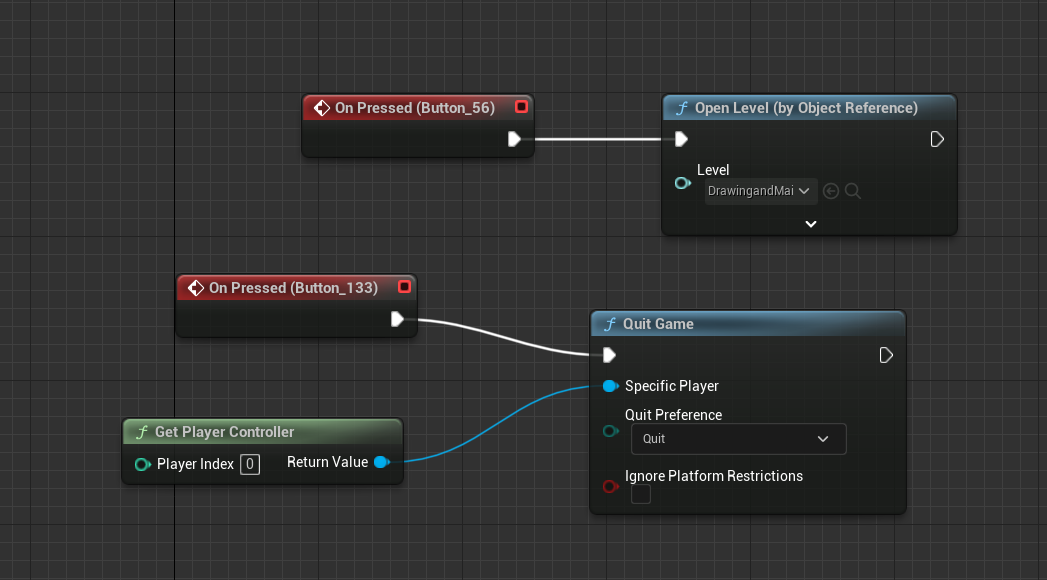The height and width of the screenshot is (580, 1047).
Task: Select the On Pressed (Button_133) node title
Action: 293,288
